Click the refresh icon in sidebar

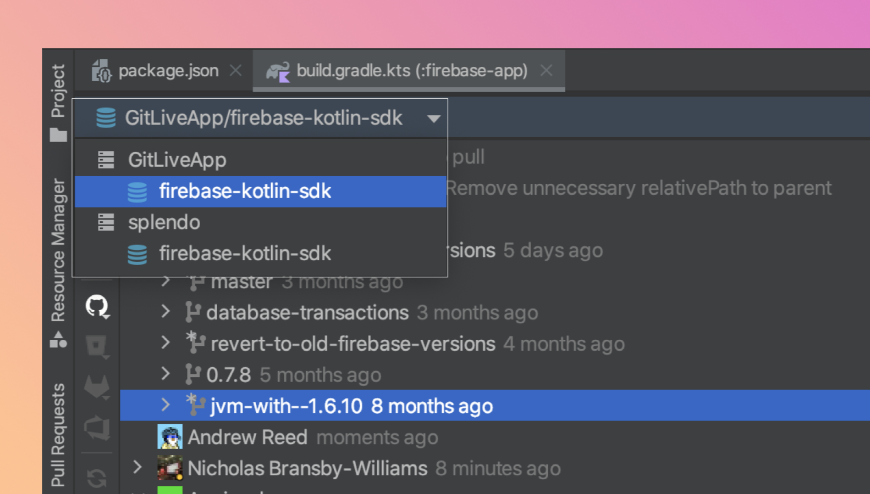[97, 478]
